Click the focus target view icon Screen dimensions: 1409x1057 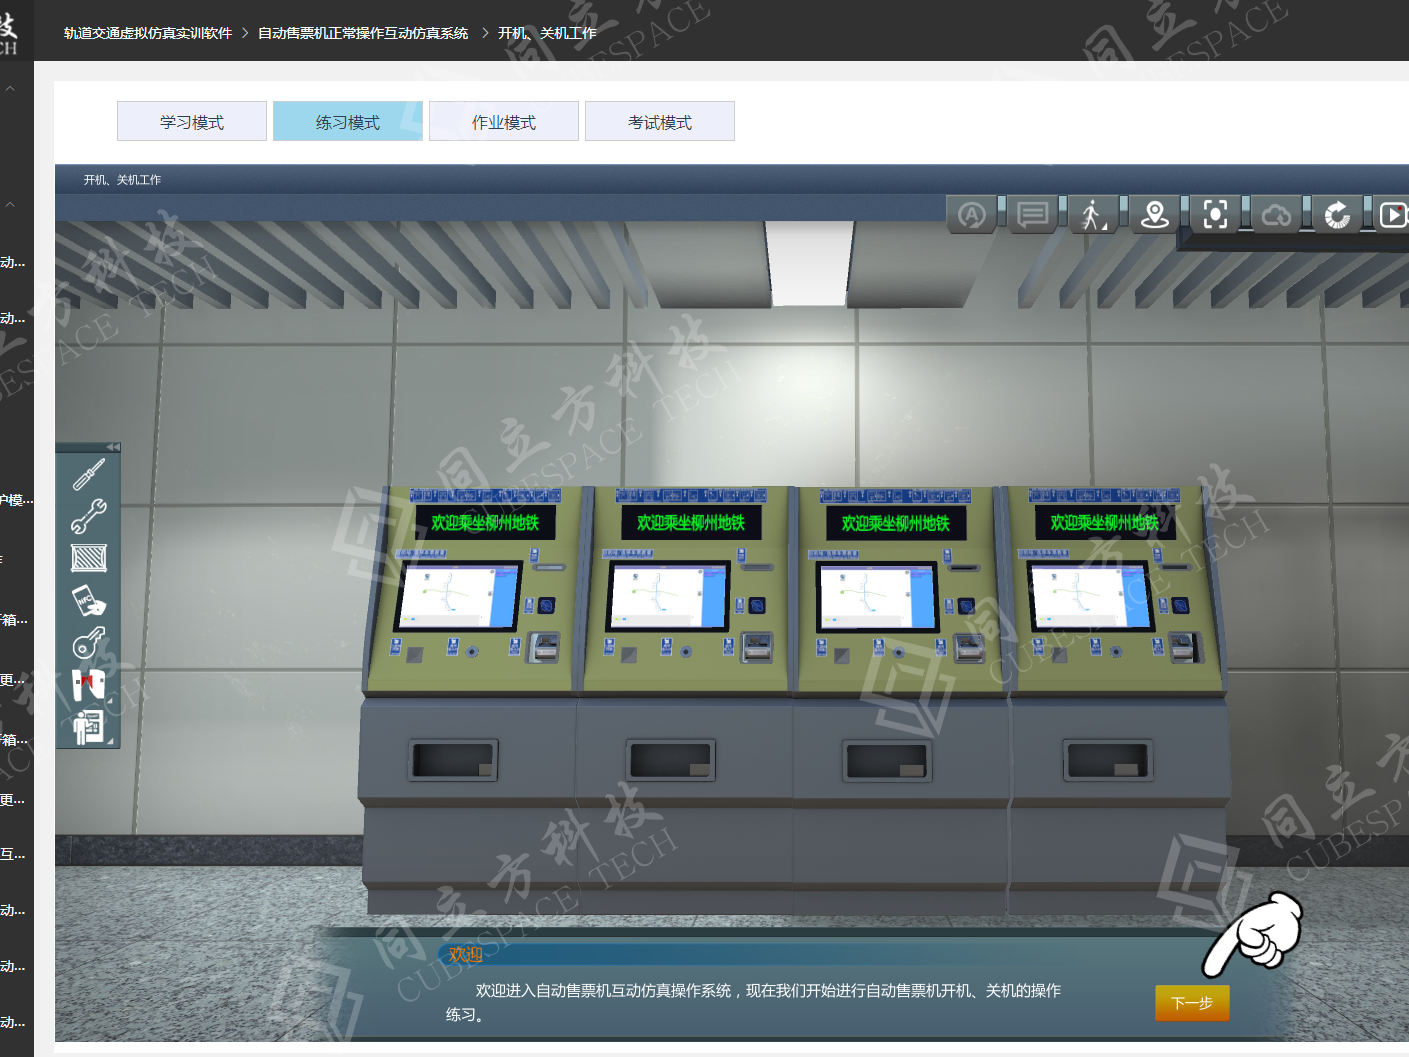pos(1215,215)
